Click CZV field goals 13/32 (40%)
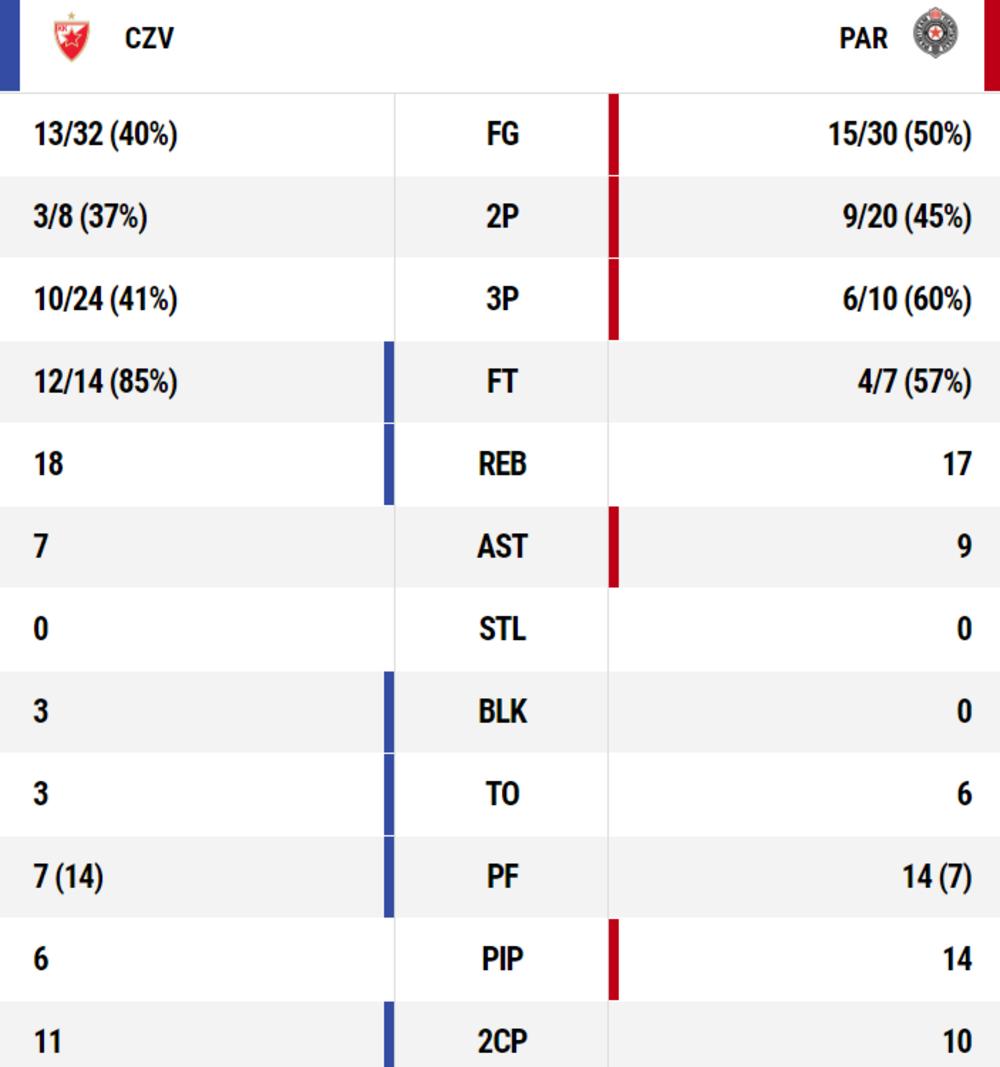Image resolution: width=1000 pixels, height=1067 pixels. click(105, 135)
